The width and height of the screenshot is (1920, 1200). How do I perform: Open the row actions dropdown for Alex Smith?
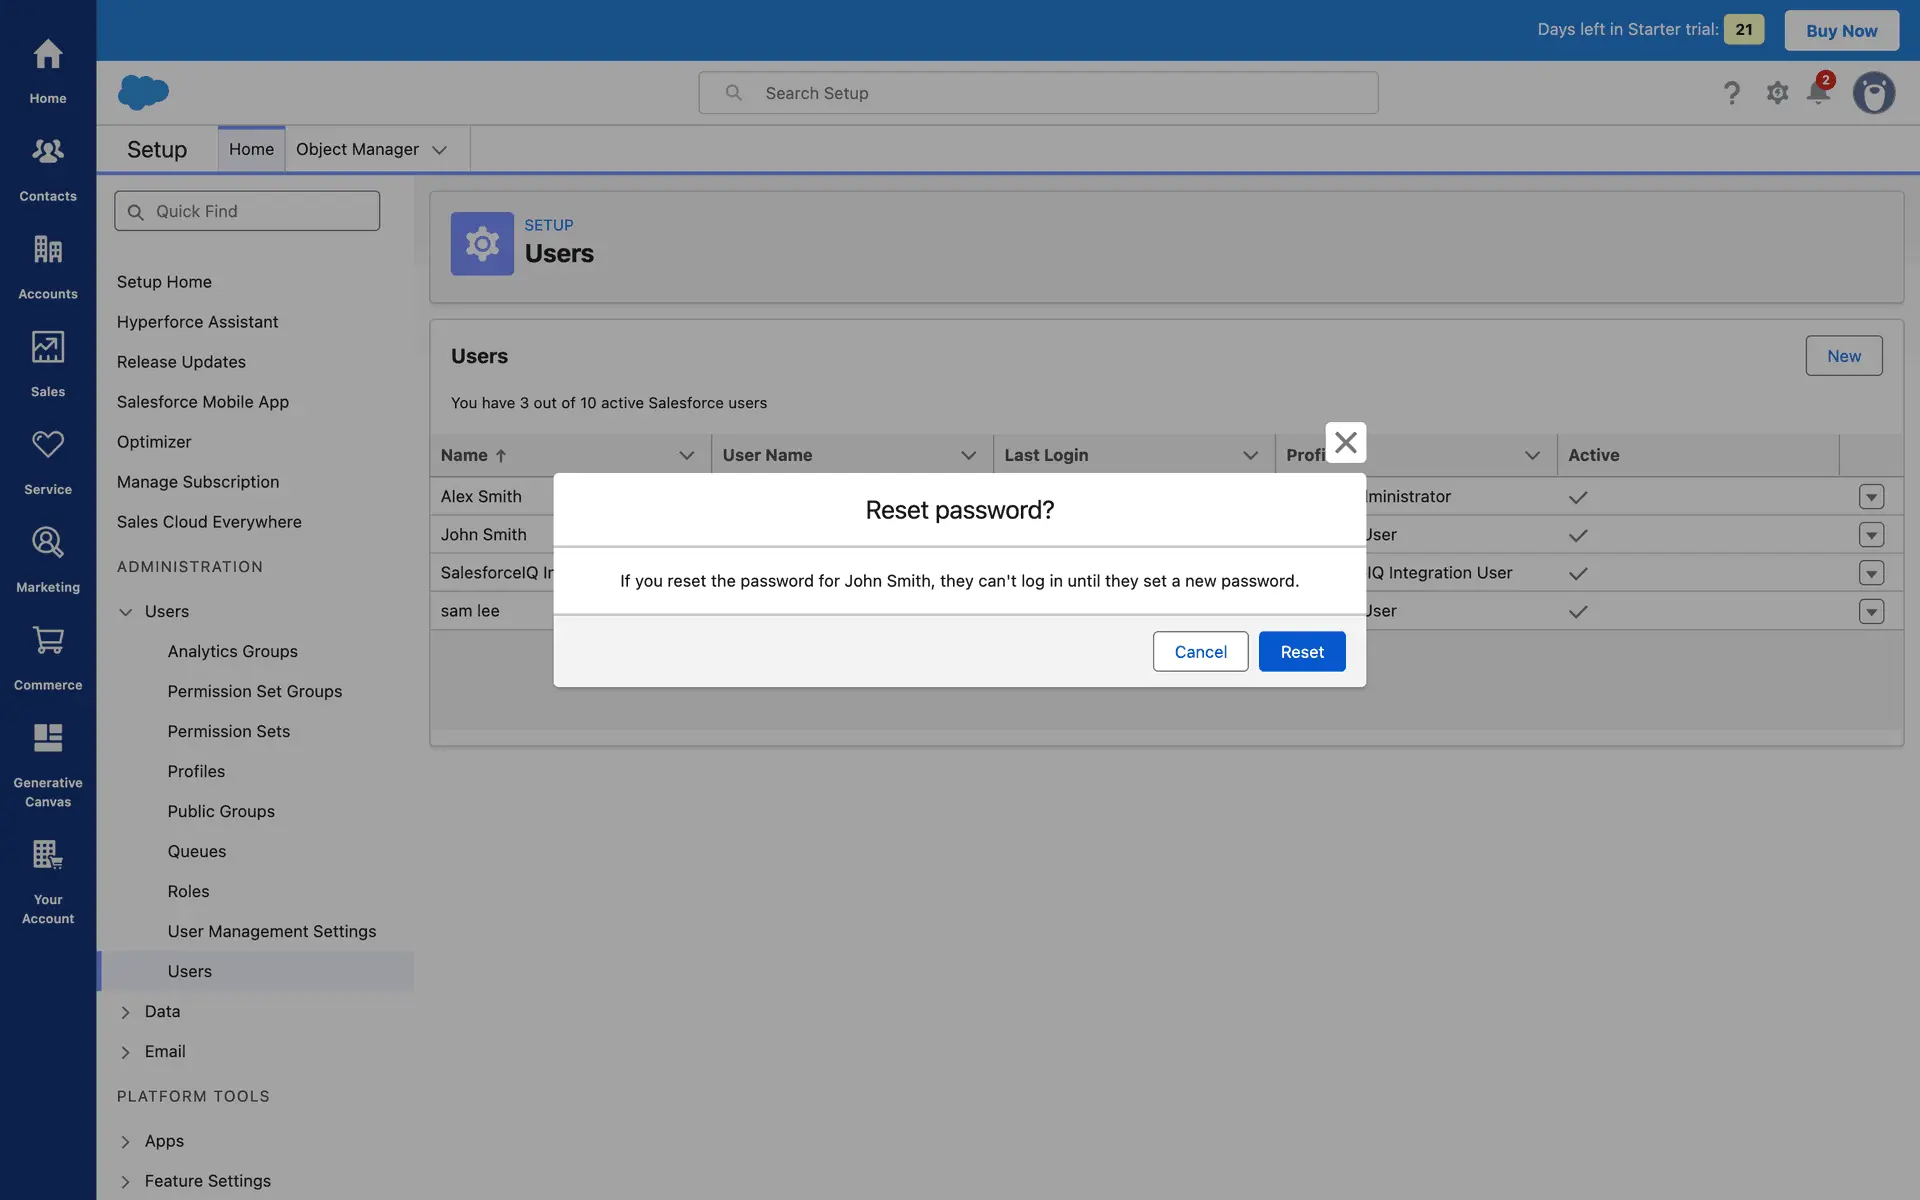[x=1871, y=497]
